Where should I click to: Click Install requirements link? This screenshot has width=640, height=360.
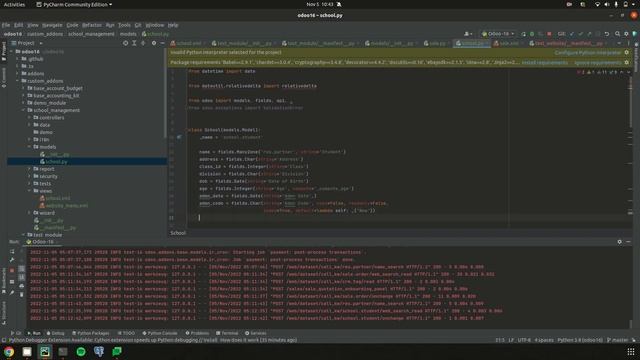pyautogui.click(x=544, y=62)
